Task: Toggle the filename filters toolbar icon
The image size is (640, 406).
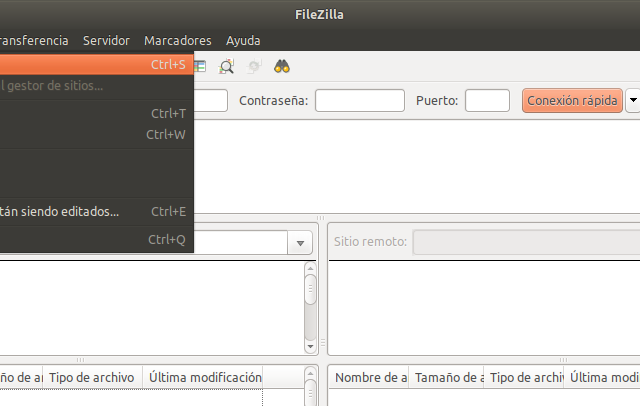Action: point(200,66)
